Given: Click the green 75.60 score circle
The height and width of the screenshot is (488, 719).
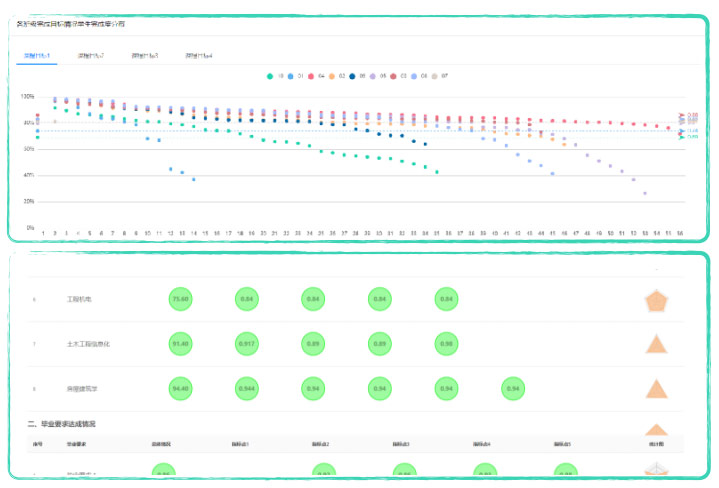Looking at the screenshot, I should tap(181, 299).
